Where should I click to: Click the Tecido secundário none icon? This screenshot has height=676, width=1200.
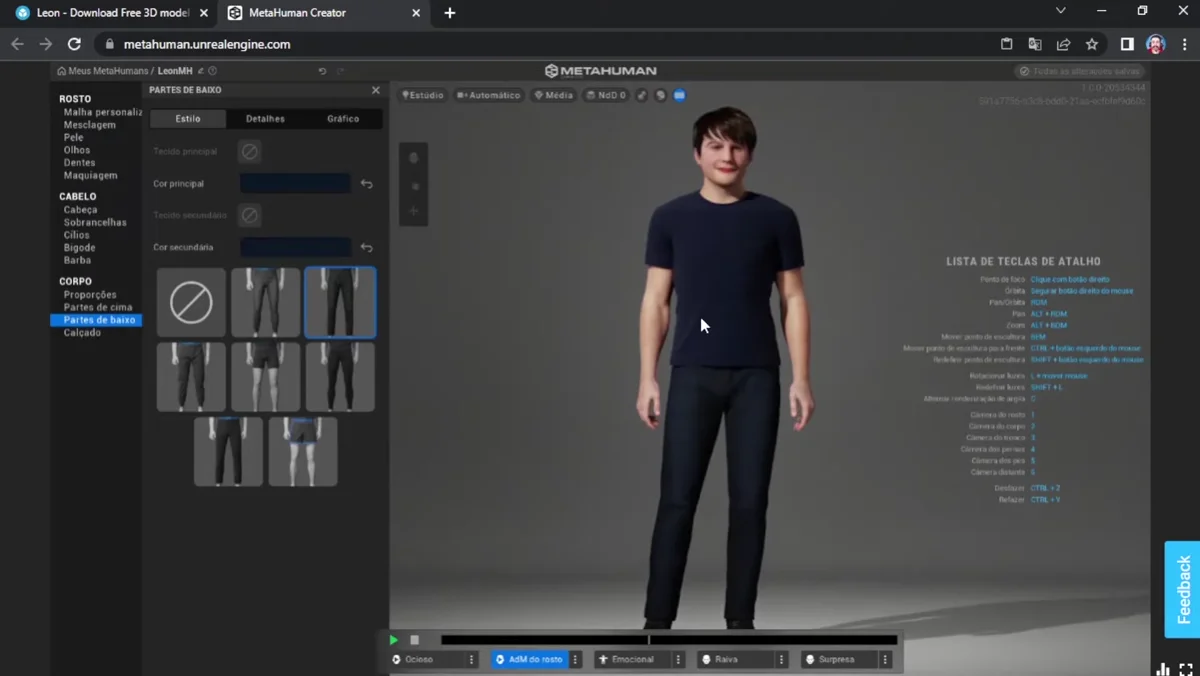[250, 215]
